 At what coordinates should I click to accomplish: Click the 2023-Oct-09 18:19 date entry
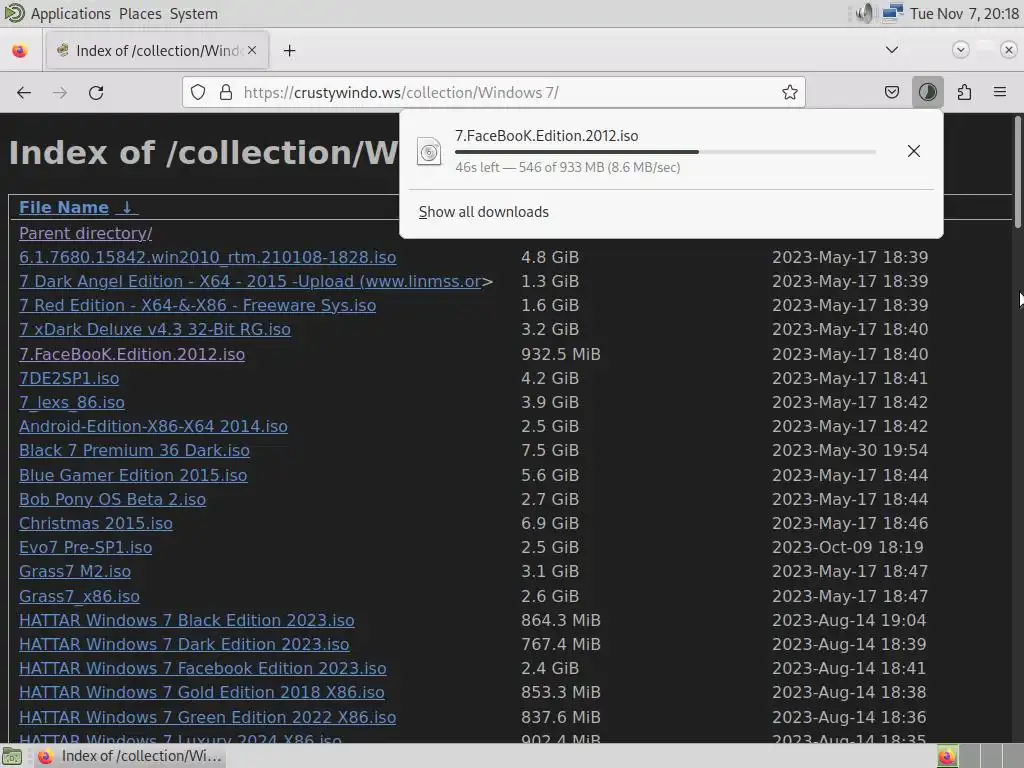click(848, 547)
